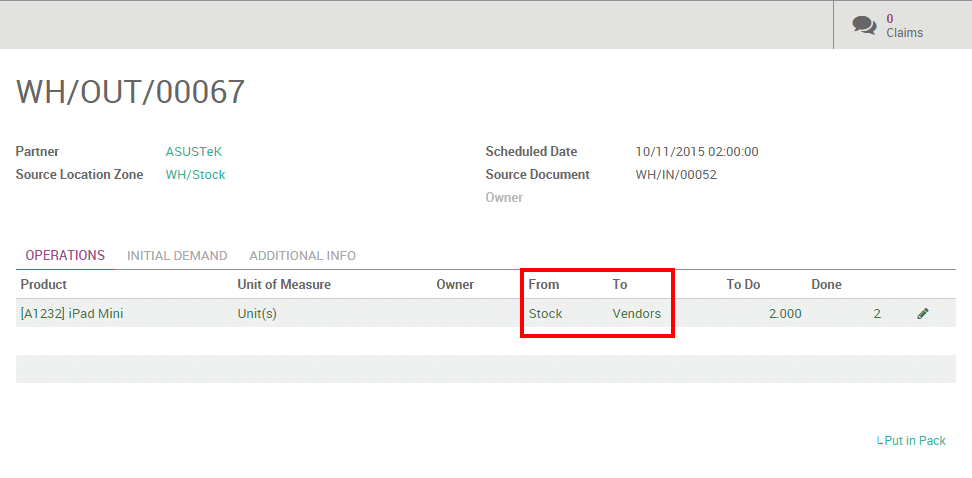The height and width of the screenshot is (478, 972).
Task: Sort by Unit of Measure column header
Action: point(284,285)
